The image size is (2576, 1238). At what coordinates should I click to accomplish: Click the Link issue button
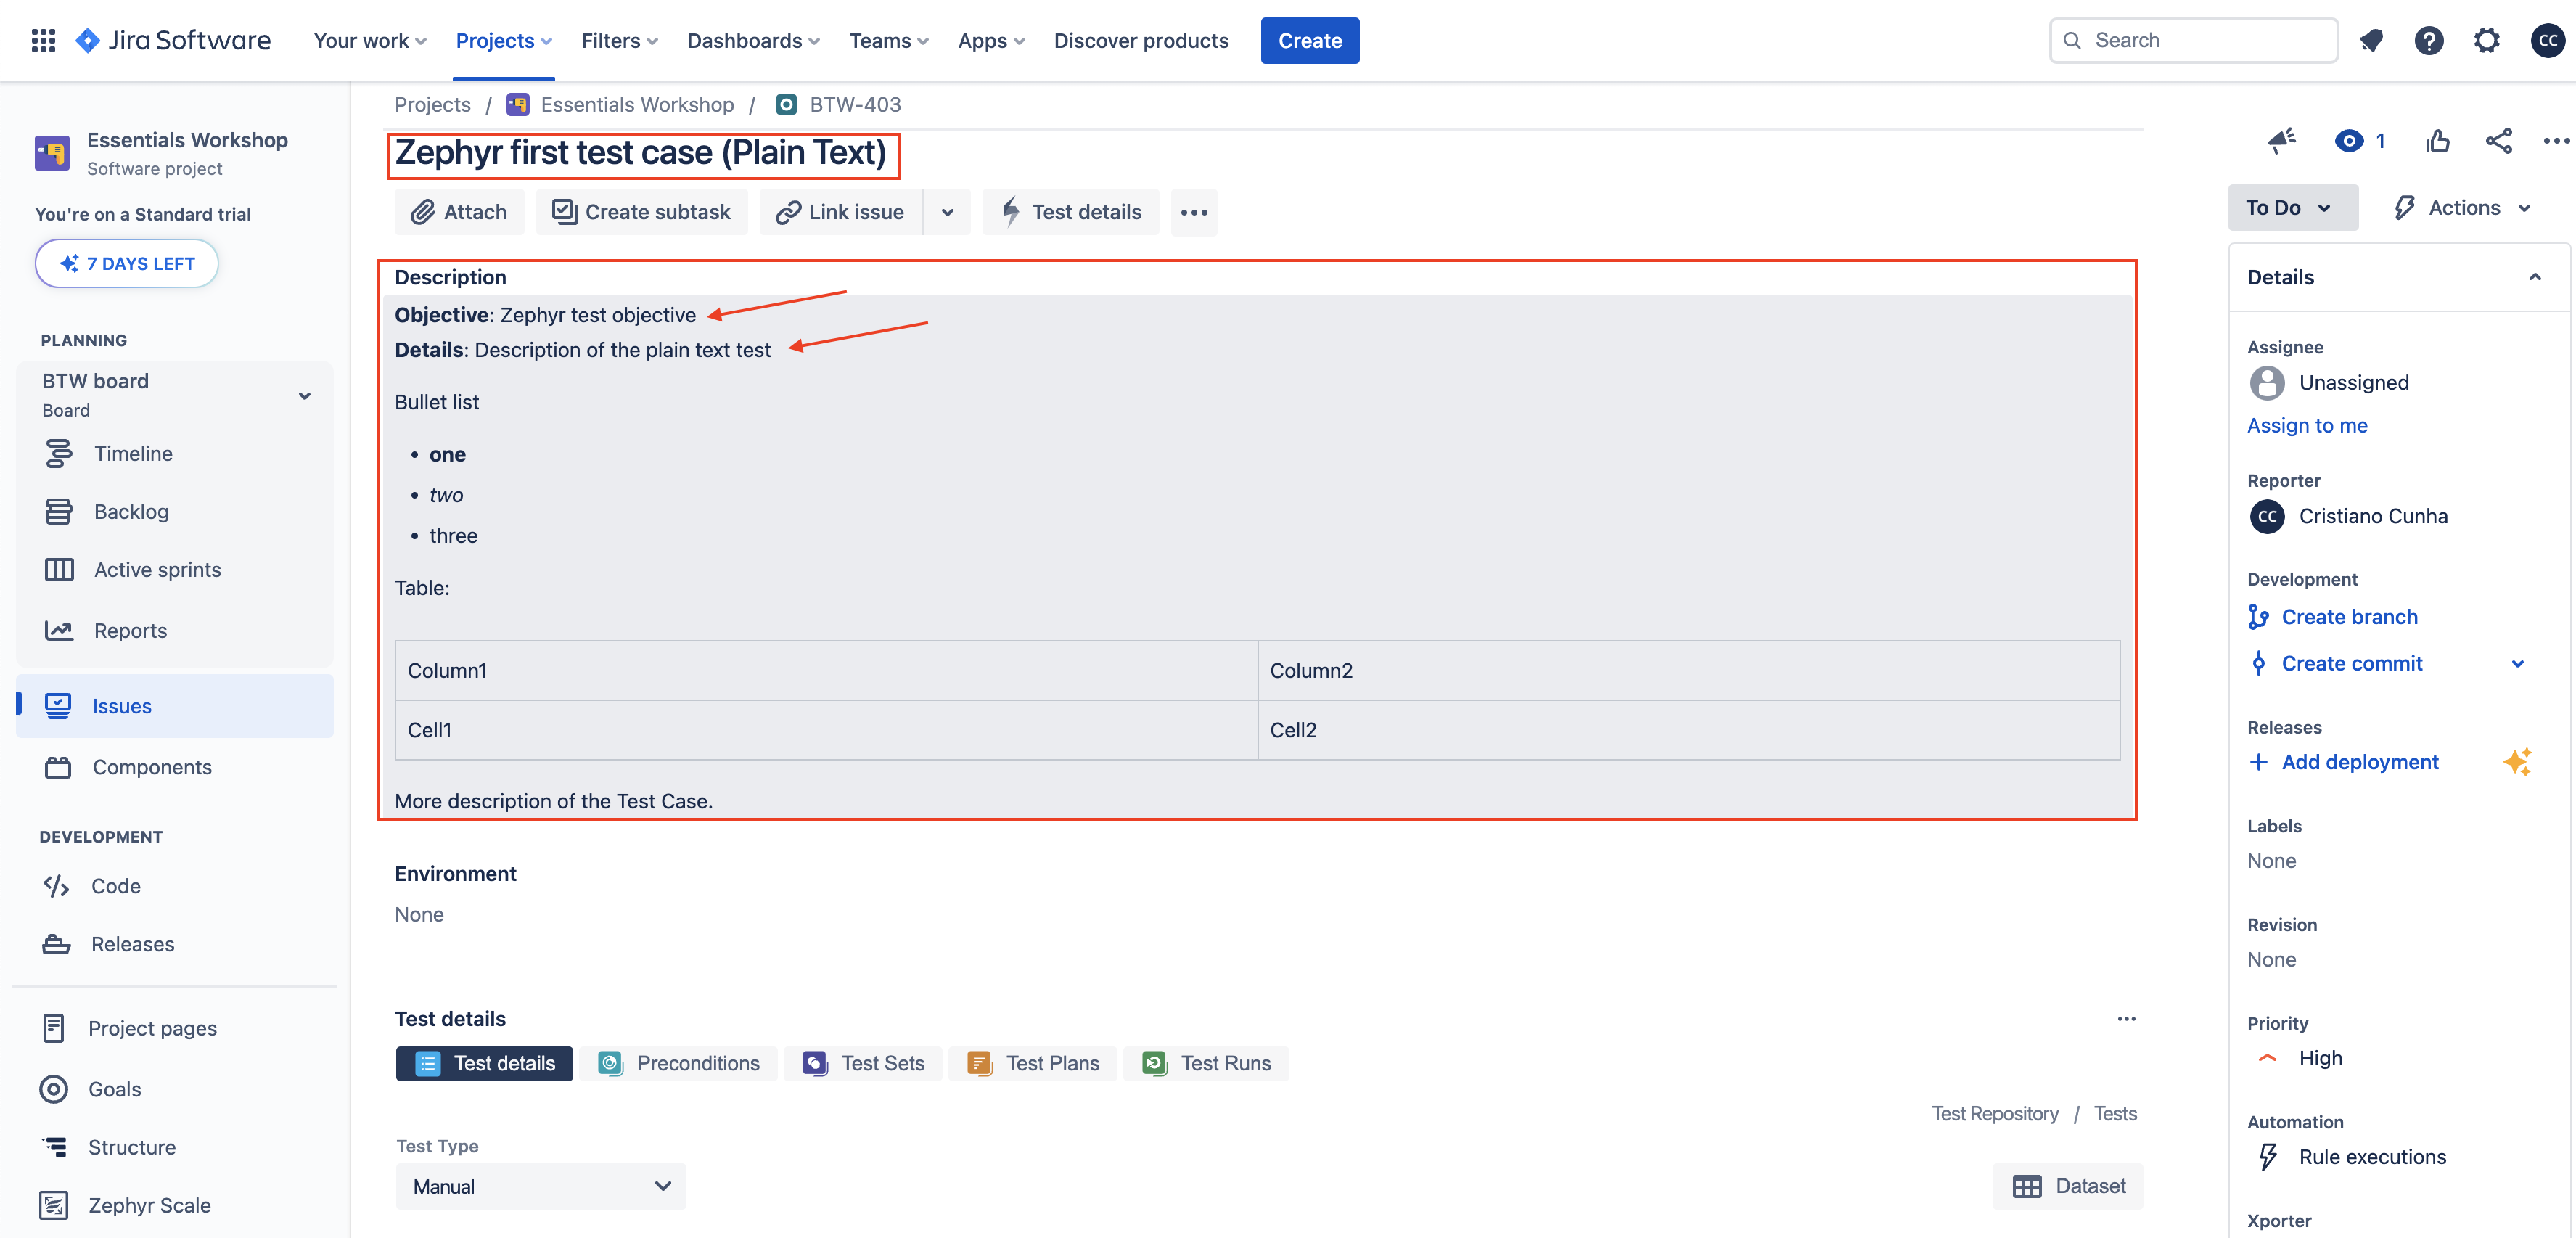[841, 212]
